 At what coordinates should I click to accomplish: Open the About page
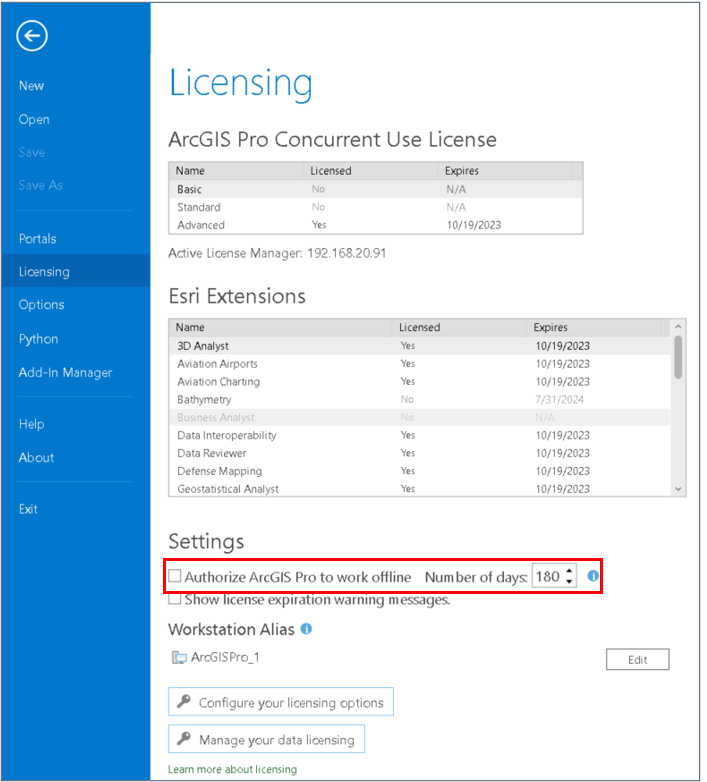click(36, 458)
